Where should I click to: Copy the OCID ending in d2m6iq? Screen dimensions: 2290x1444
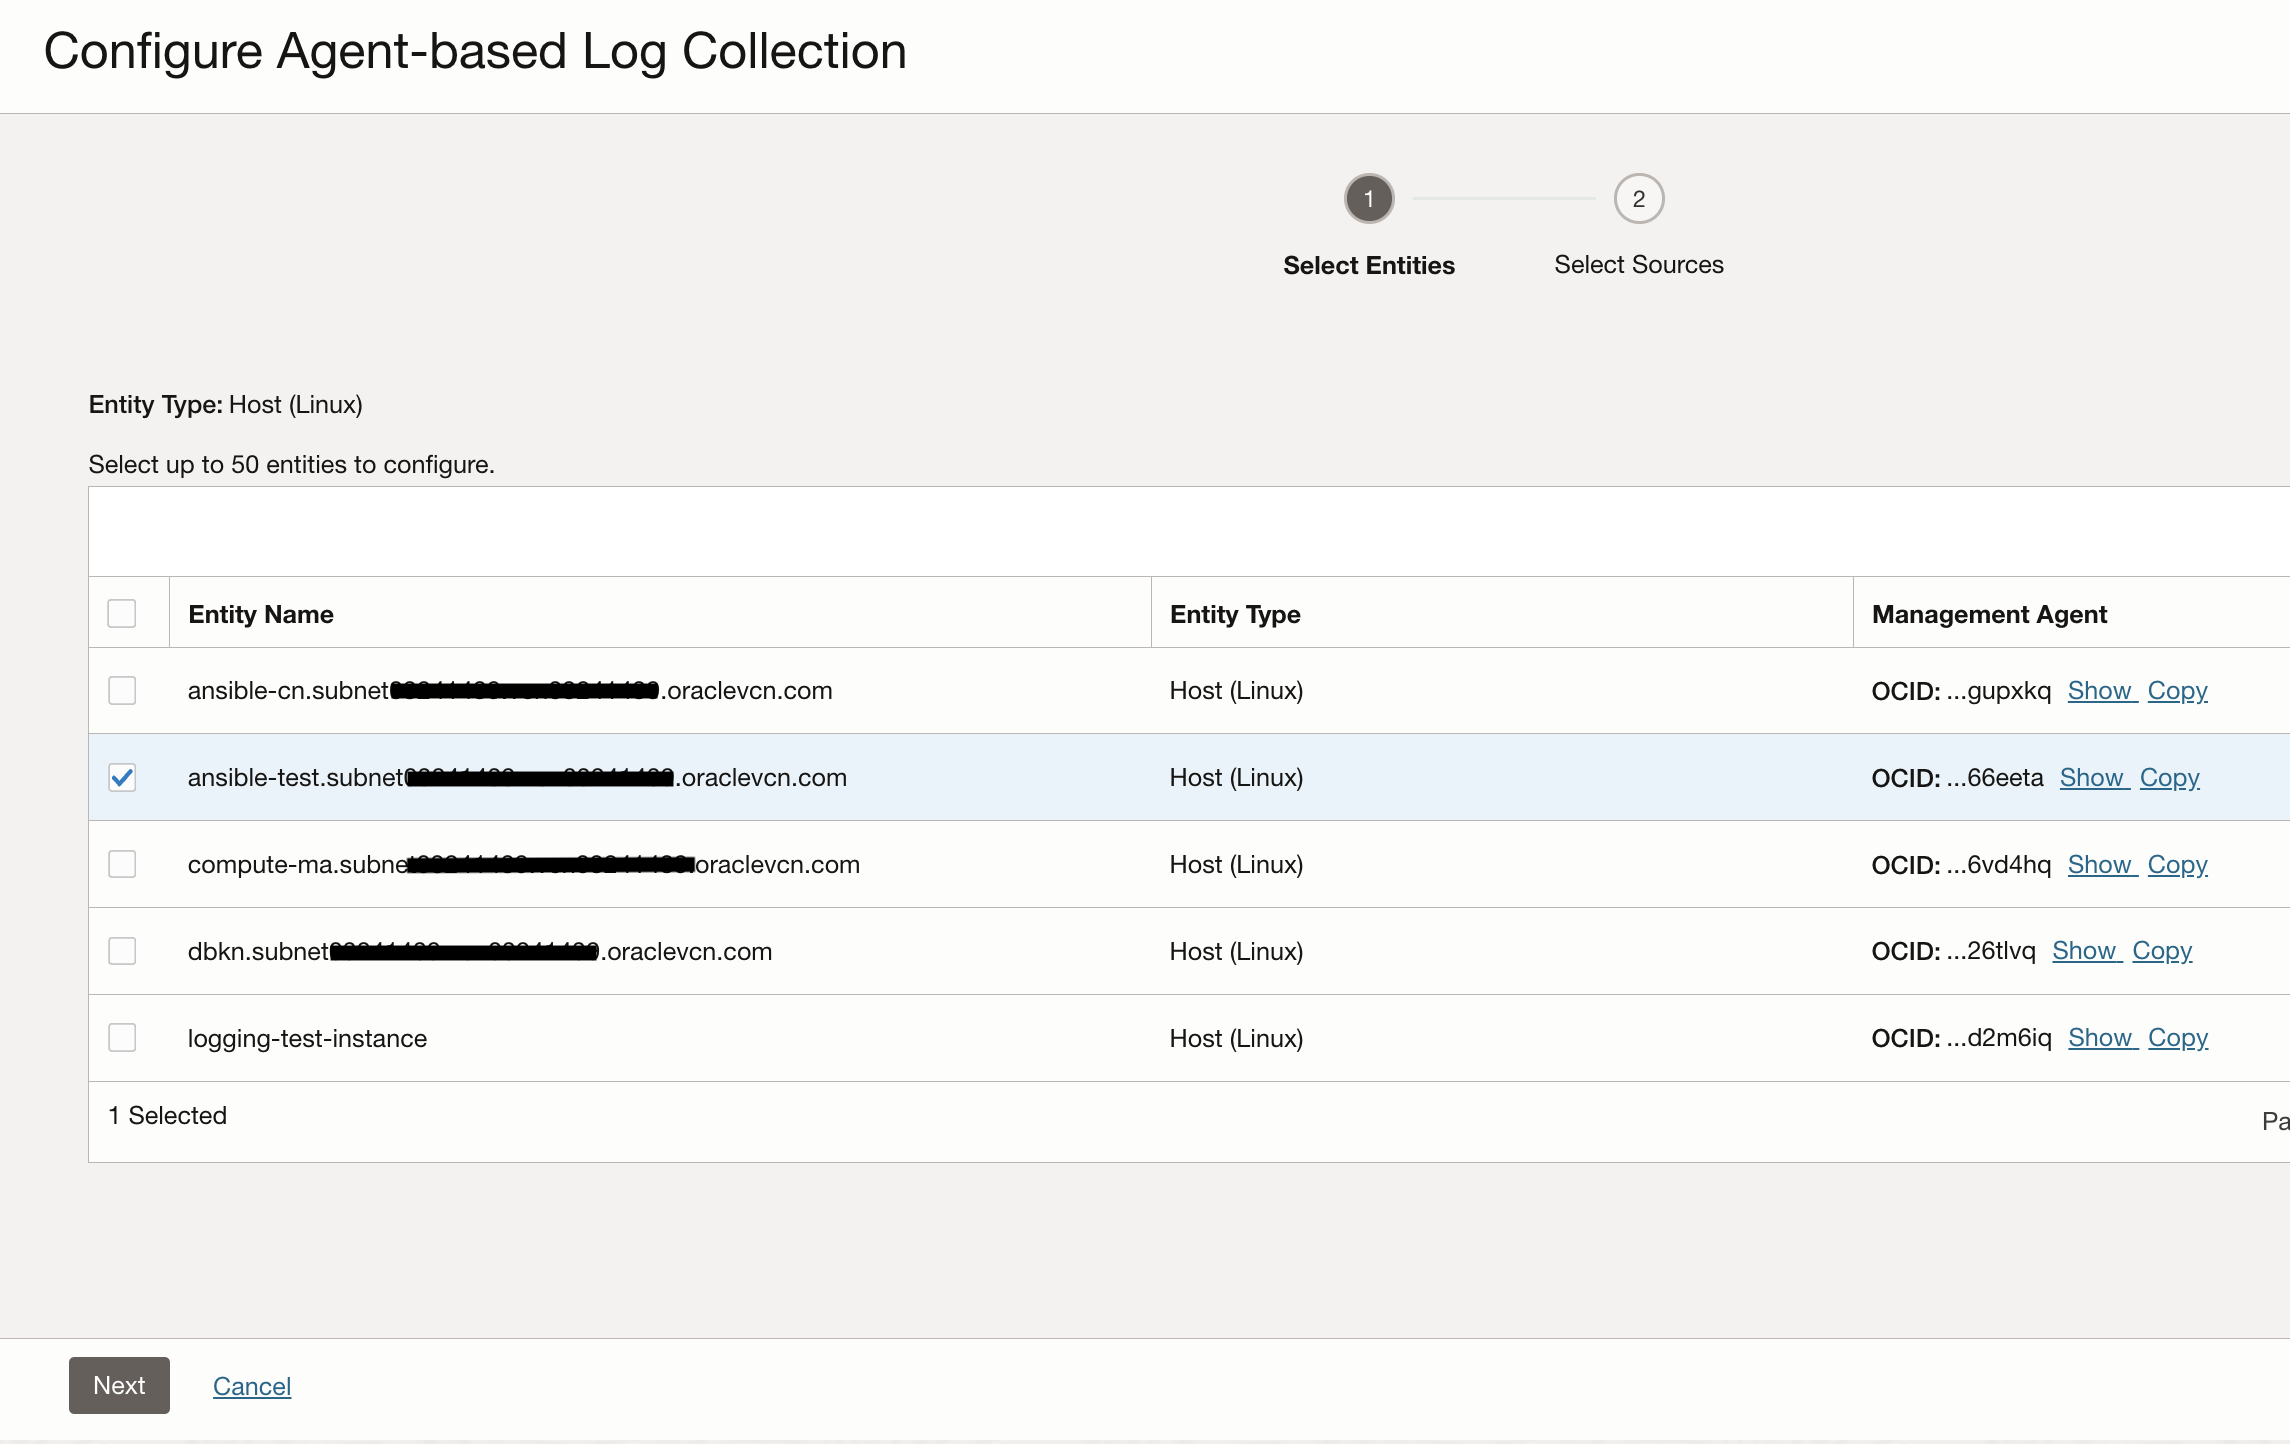pyautogui.click(x=2177, y=1038)
